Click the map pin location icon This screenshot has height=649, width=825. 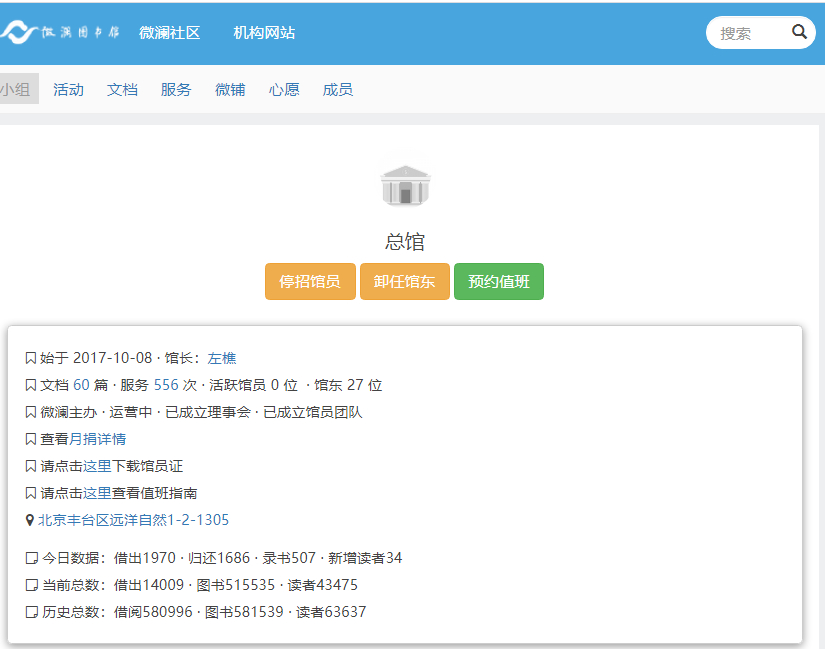coord(29,520)
